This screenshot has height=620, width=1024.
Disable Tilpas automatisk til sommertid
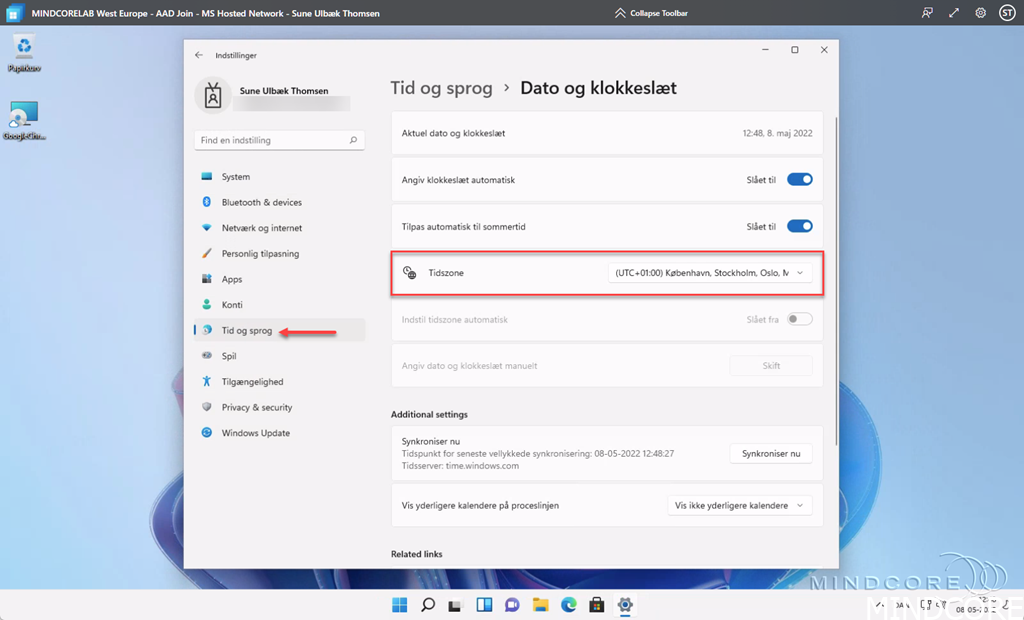[799, 227]
